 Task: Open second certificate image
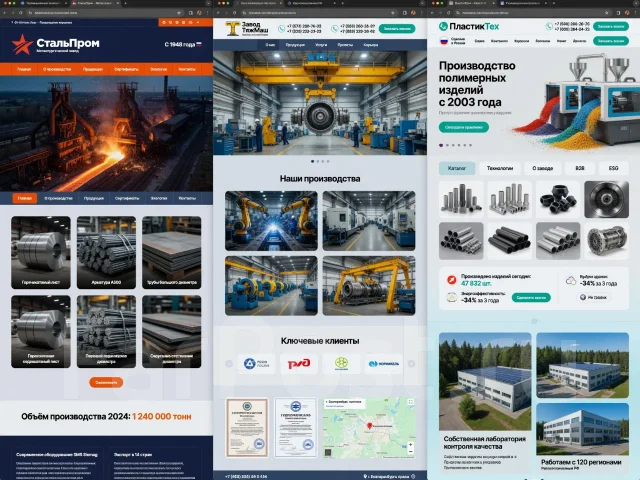click(x=296, y=428)
